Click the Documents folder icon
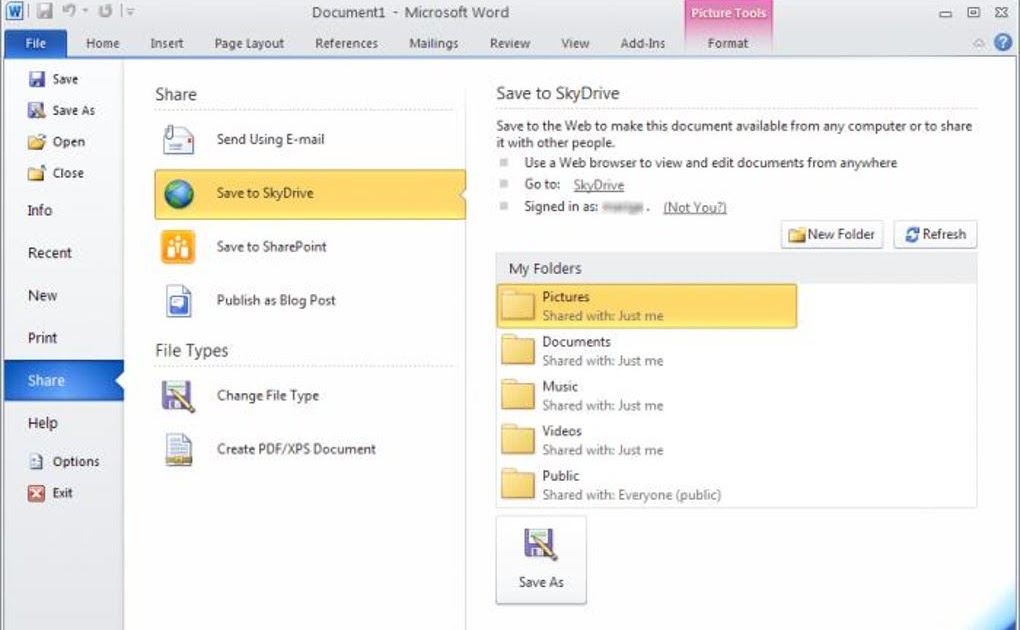 pyautogui.click(x=518, y=350)
